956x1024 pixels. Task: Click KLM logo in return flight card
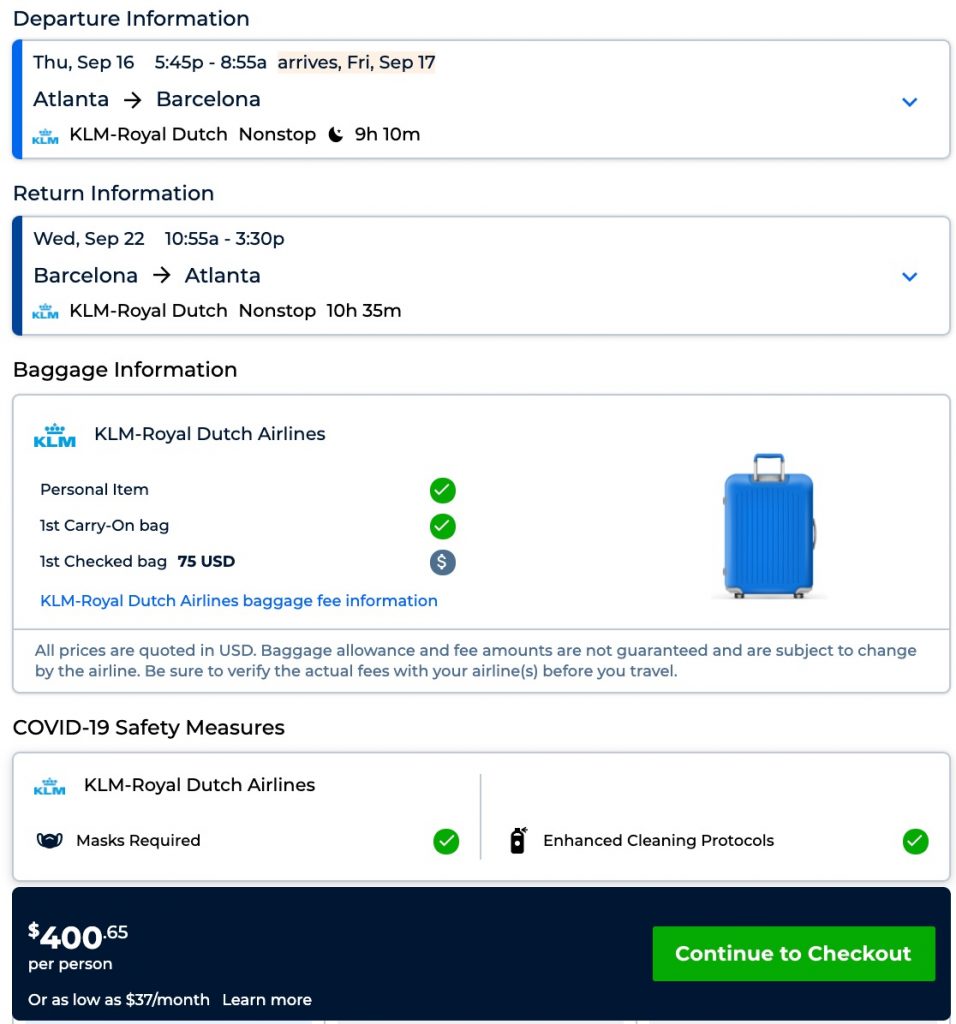pos(45,312)
